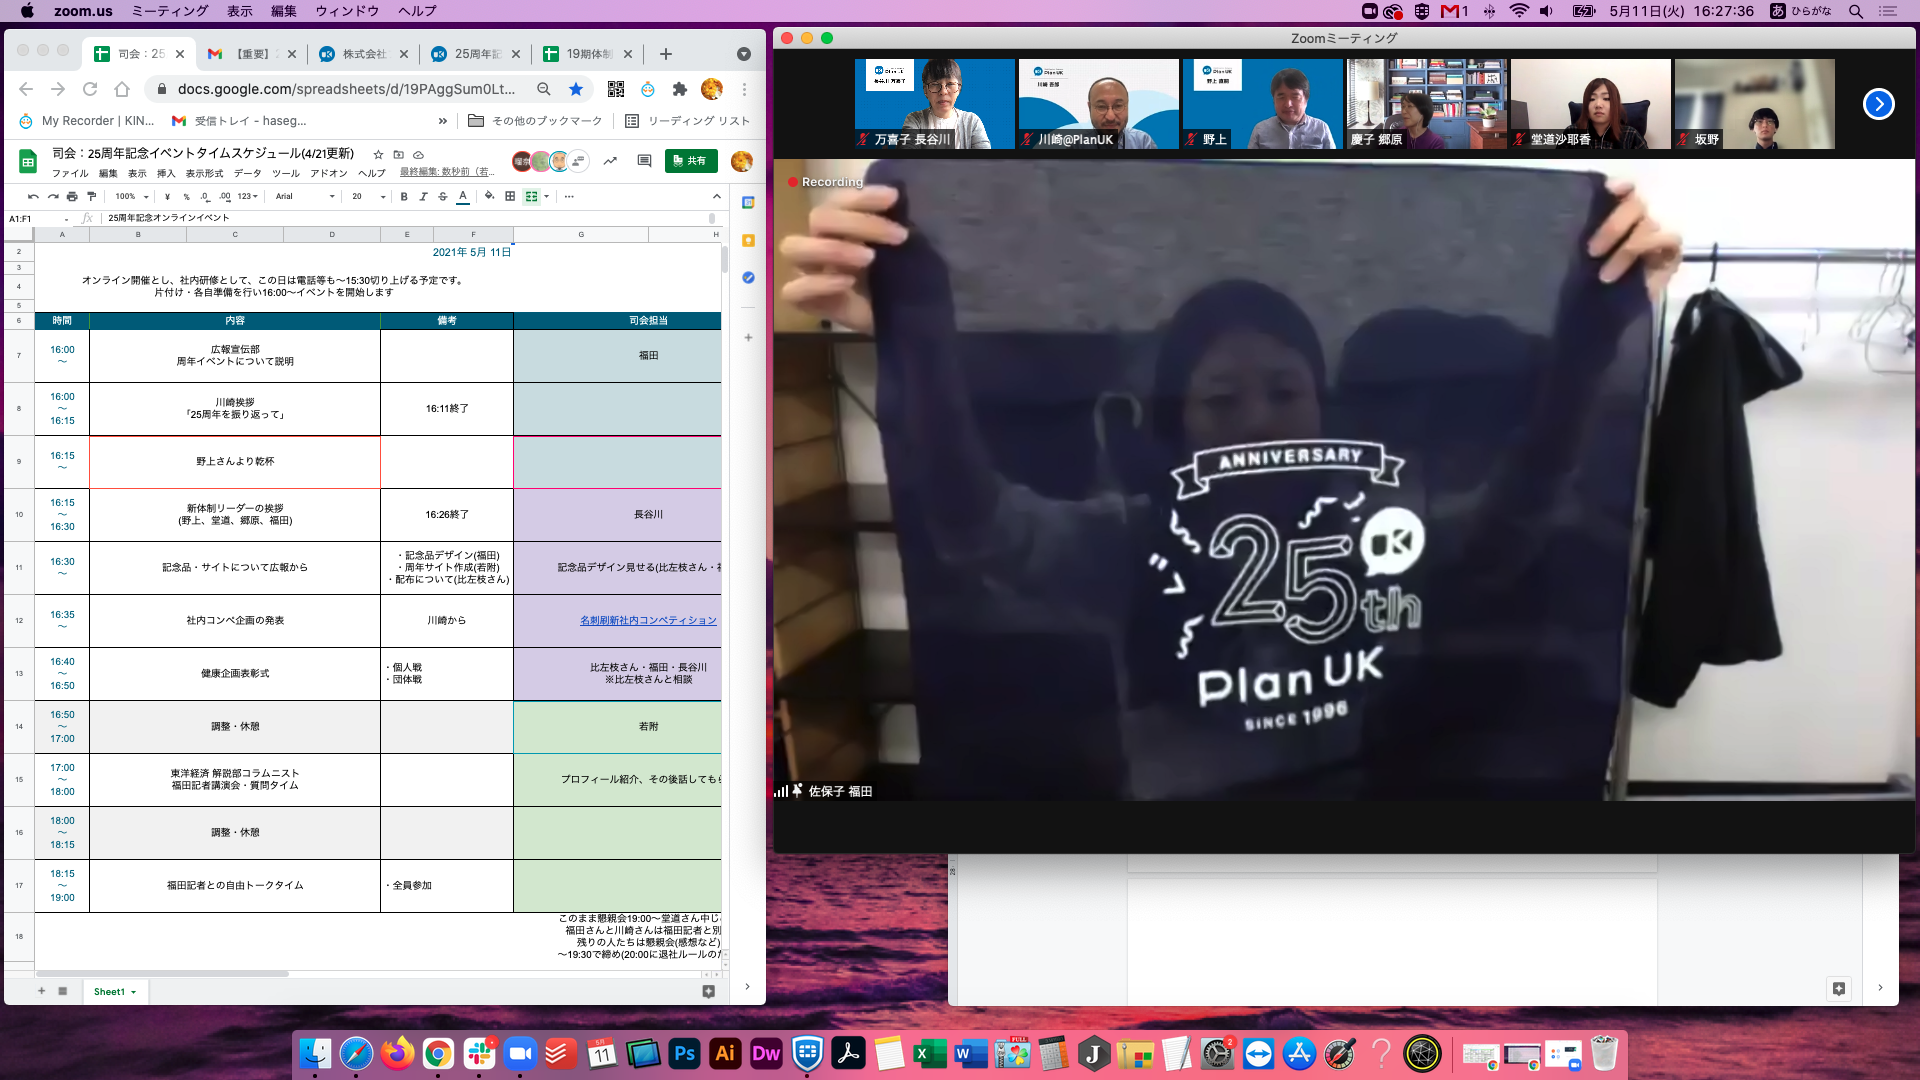
Task: Open the 表示形式 menu in Sheets
Action: click(204, 173)
